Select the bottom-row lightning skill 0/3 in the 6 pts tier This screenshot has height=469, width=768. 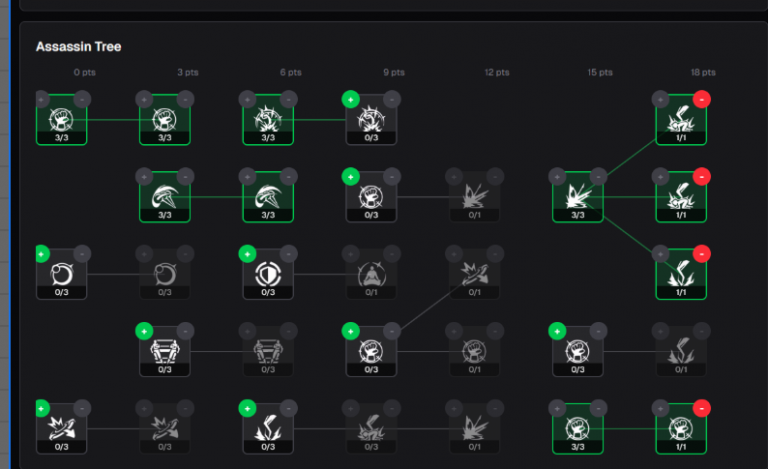(268, 429)
